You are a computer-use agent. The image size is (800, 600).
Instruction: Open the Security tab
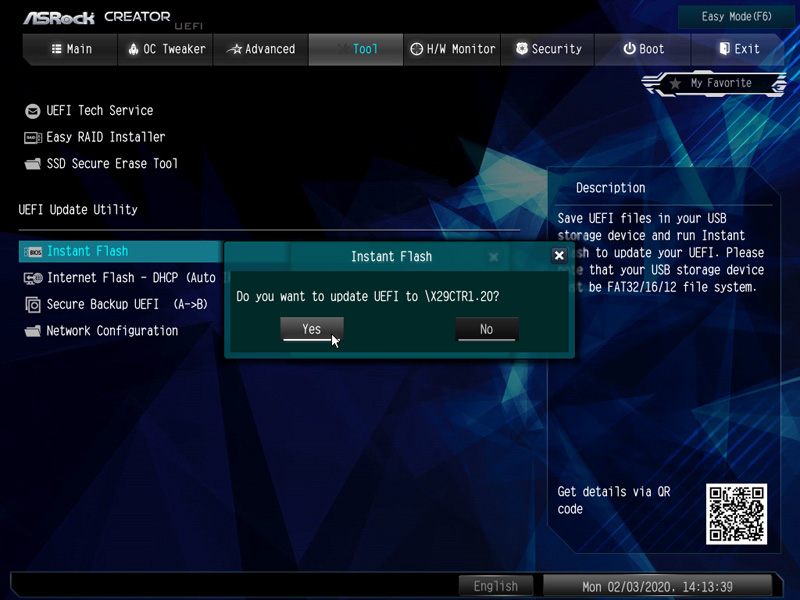coord(548,49)
